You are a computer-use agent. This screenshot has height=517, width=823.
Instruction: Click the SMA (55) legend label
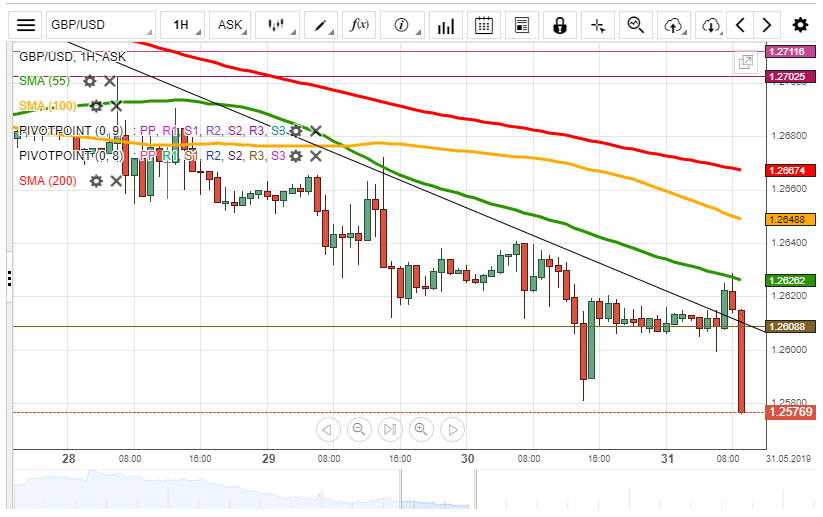pos(44,81)
